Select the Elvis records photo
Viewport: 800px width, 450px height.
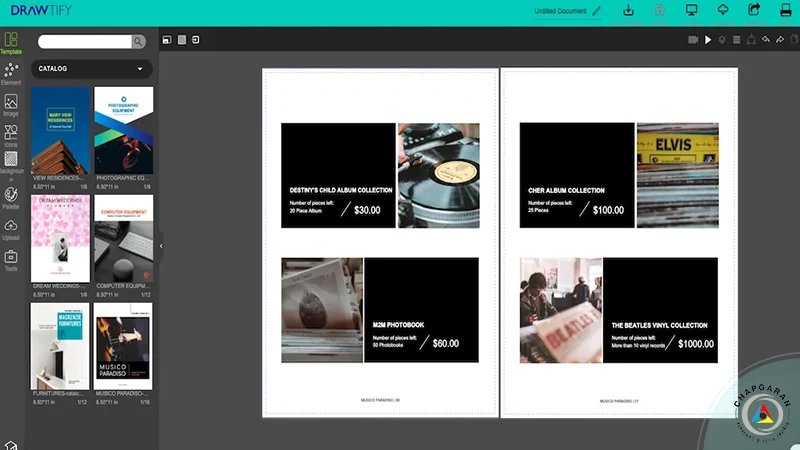(x=678, y=175)
